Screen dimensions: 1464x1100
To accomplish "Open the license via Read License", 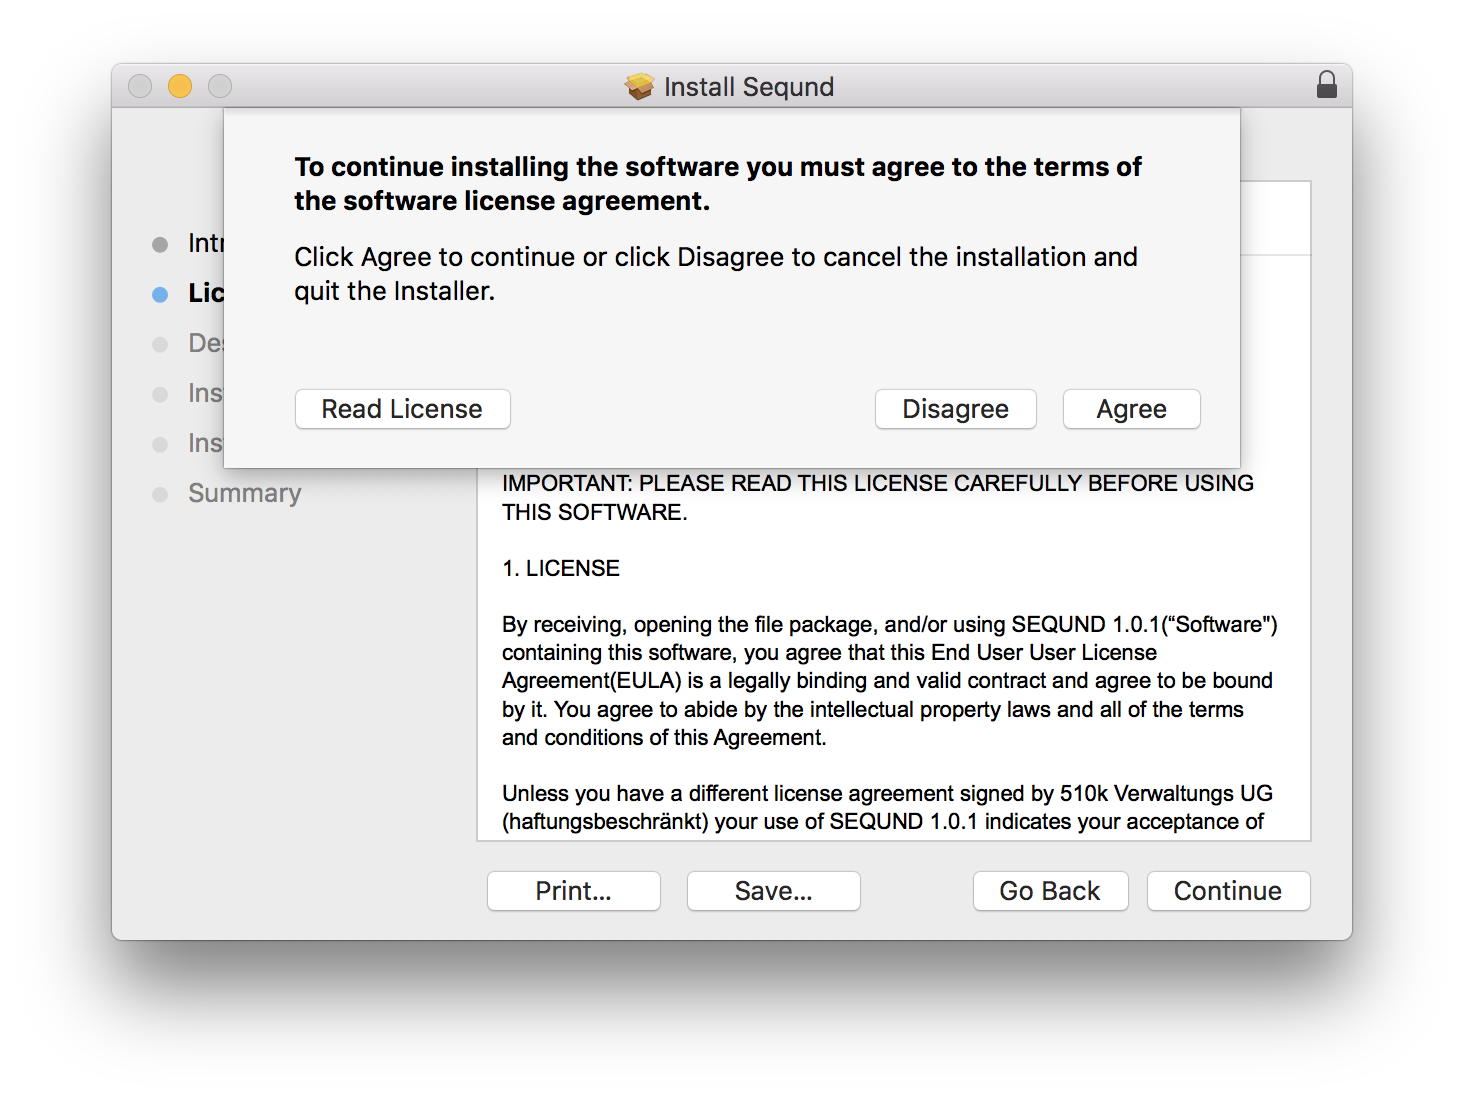I will (x=403, y=409).
